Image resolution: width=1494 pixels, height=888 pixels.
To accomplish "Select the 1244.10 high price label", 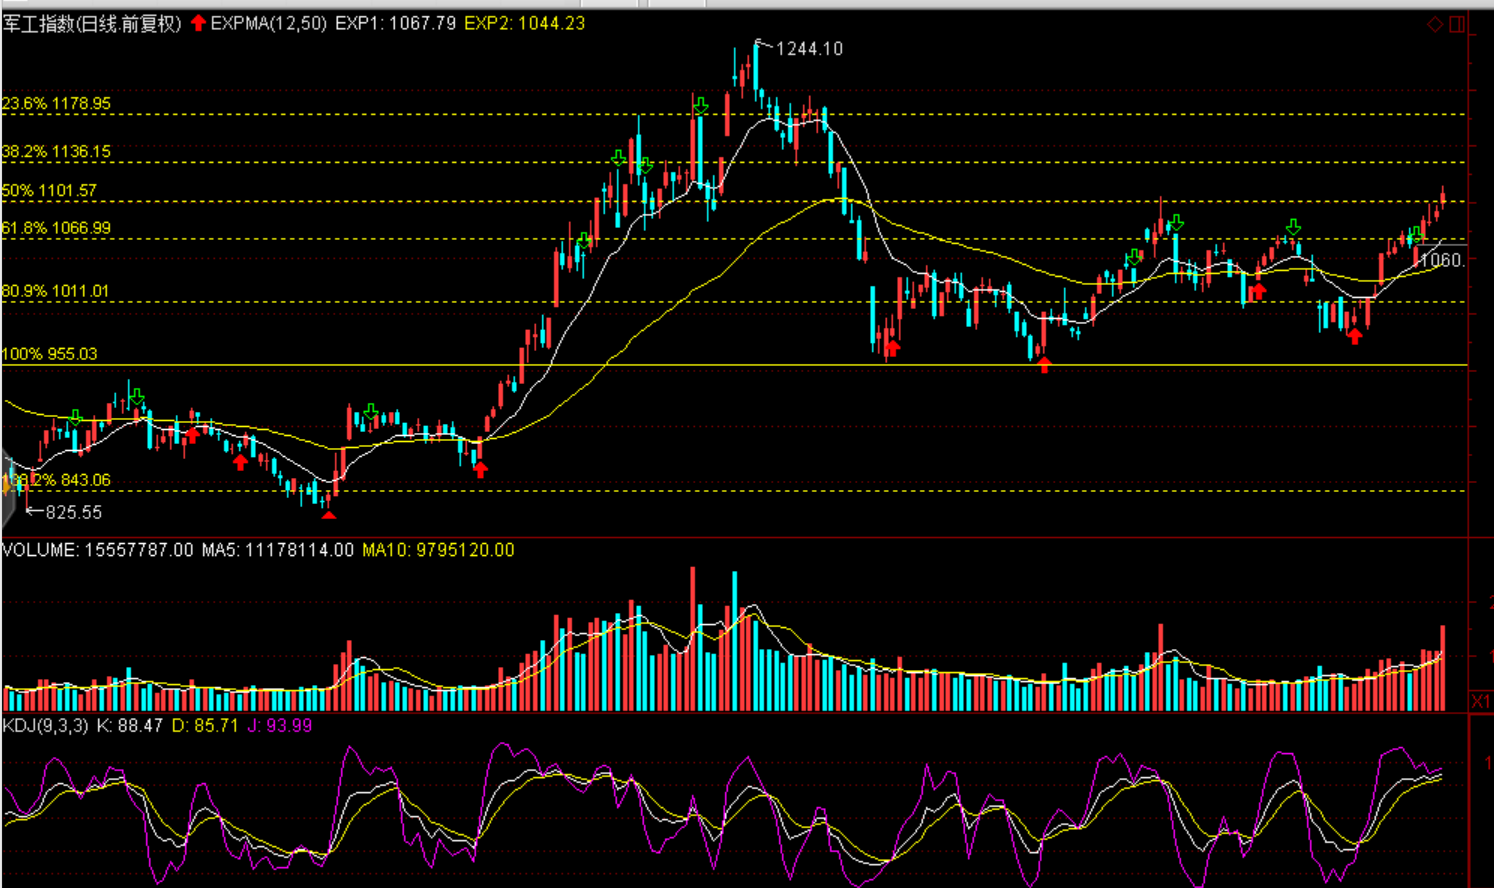I will click(x=808, y=49).
